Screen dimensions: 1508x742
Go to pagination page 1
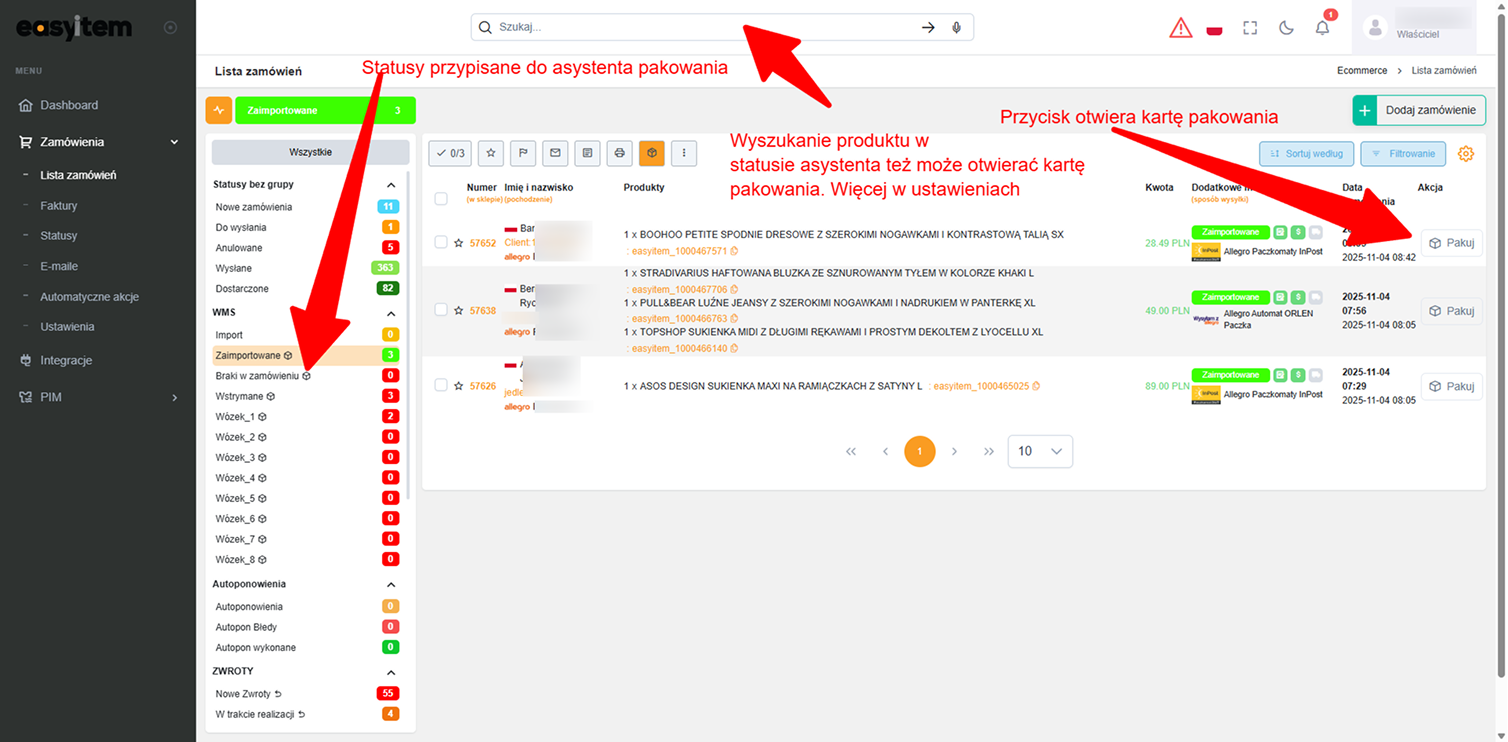(x=920, y=451)
